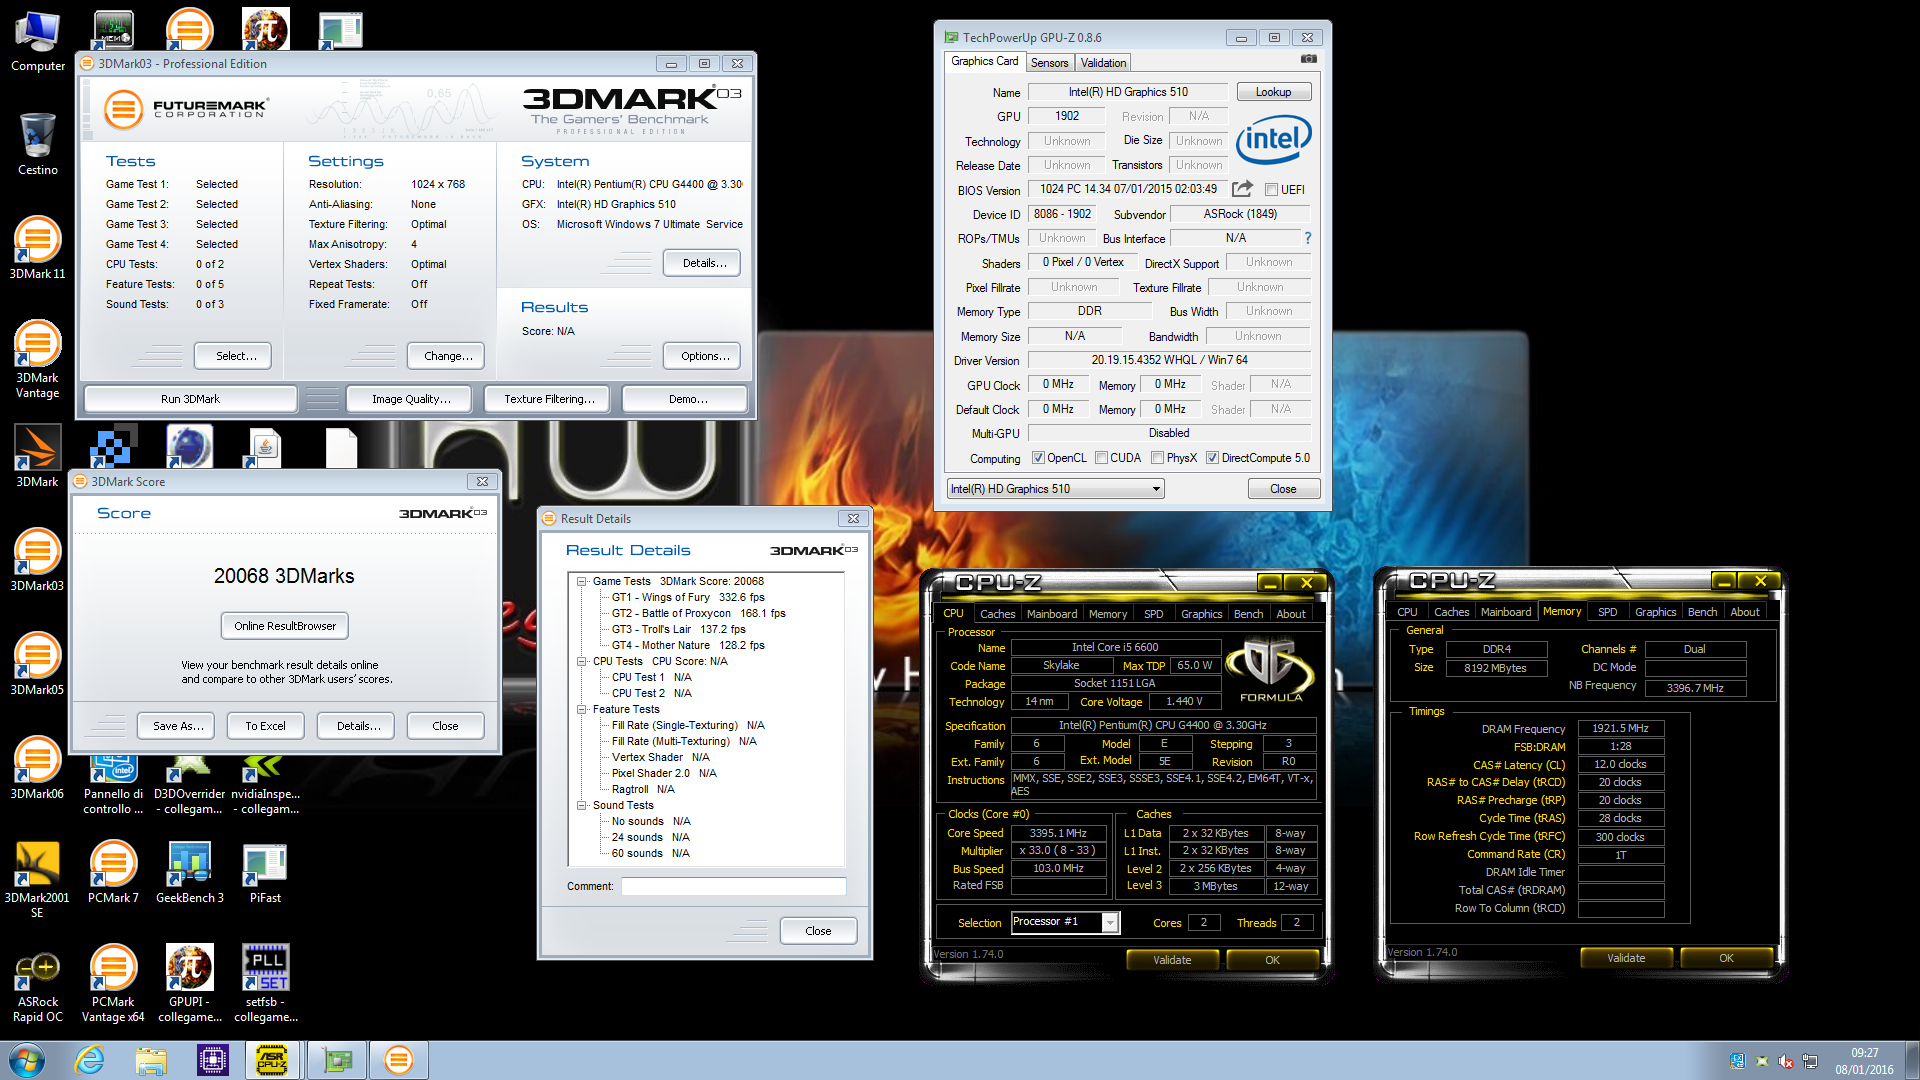Toggle the UEFI checkbox in GPU-Z
The height and width of the screenshot is (1080, 1920).
1271,190
